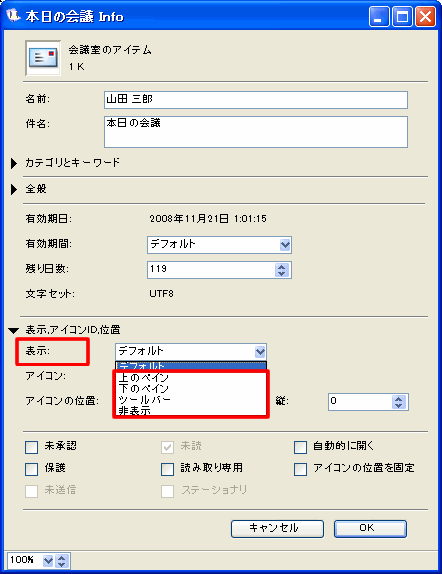The height and width of the screenshot is (574, 442).
Task: Click the FirstClass title bar app icon
Action: click(14, 16)
